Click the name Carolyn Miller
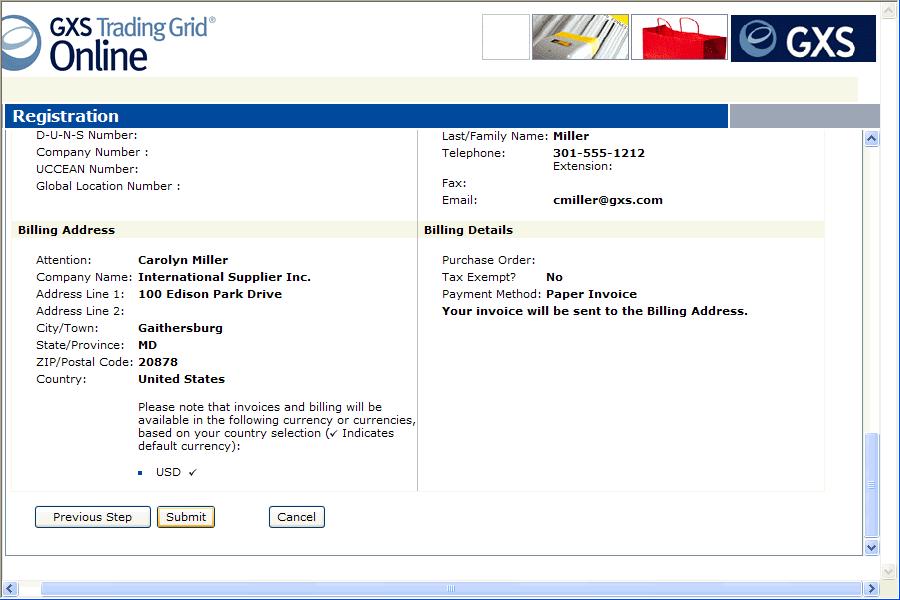The width and height of the screenshot is (900, 600). tap(183, 260)
